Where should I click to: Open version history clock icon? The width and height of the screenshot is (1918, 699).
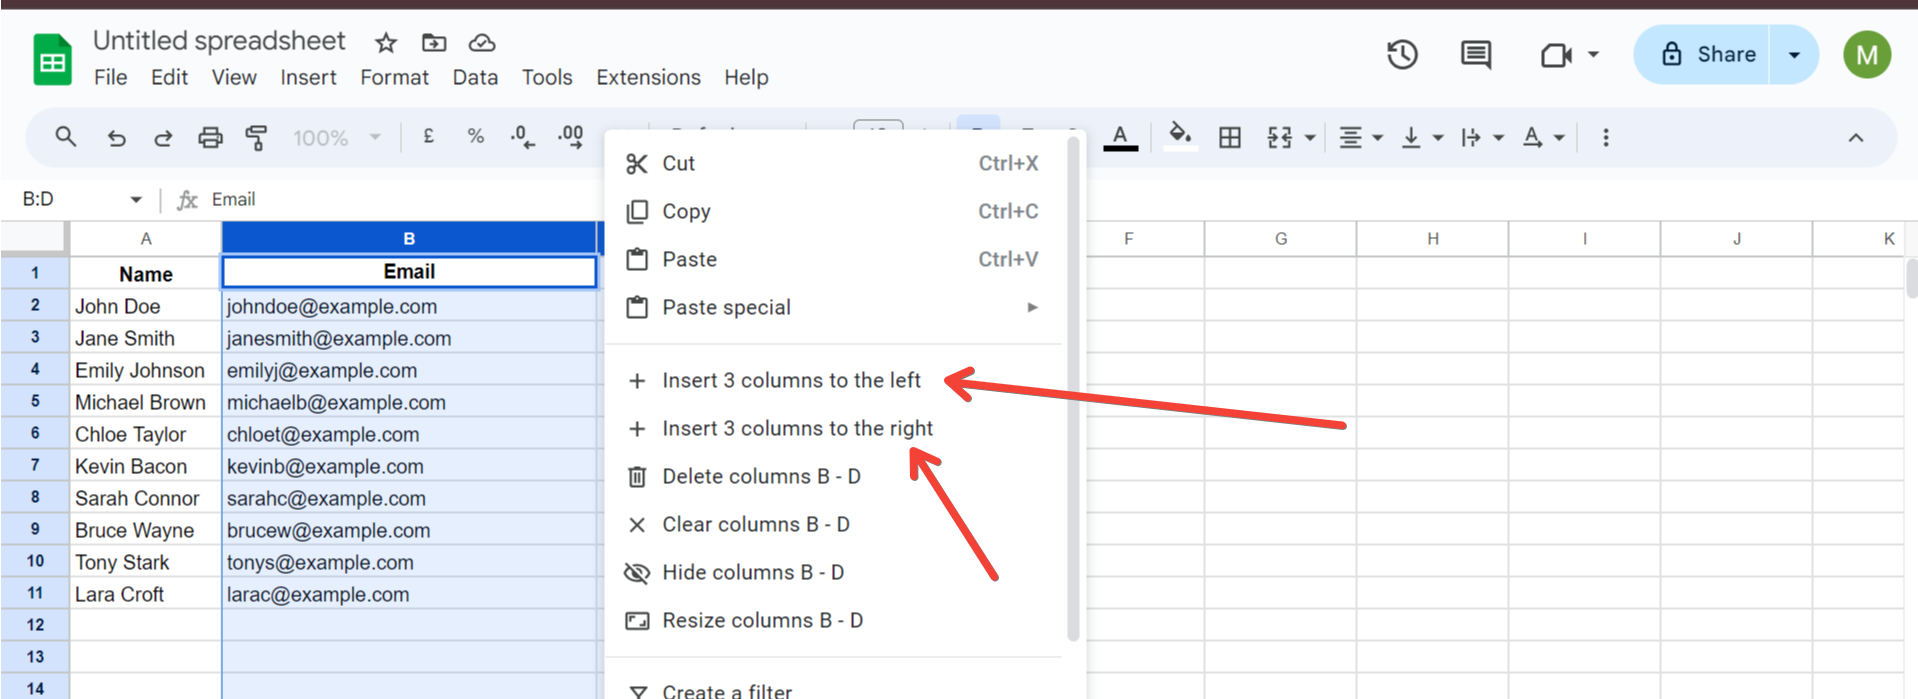point(1402,54)
